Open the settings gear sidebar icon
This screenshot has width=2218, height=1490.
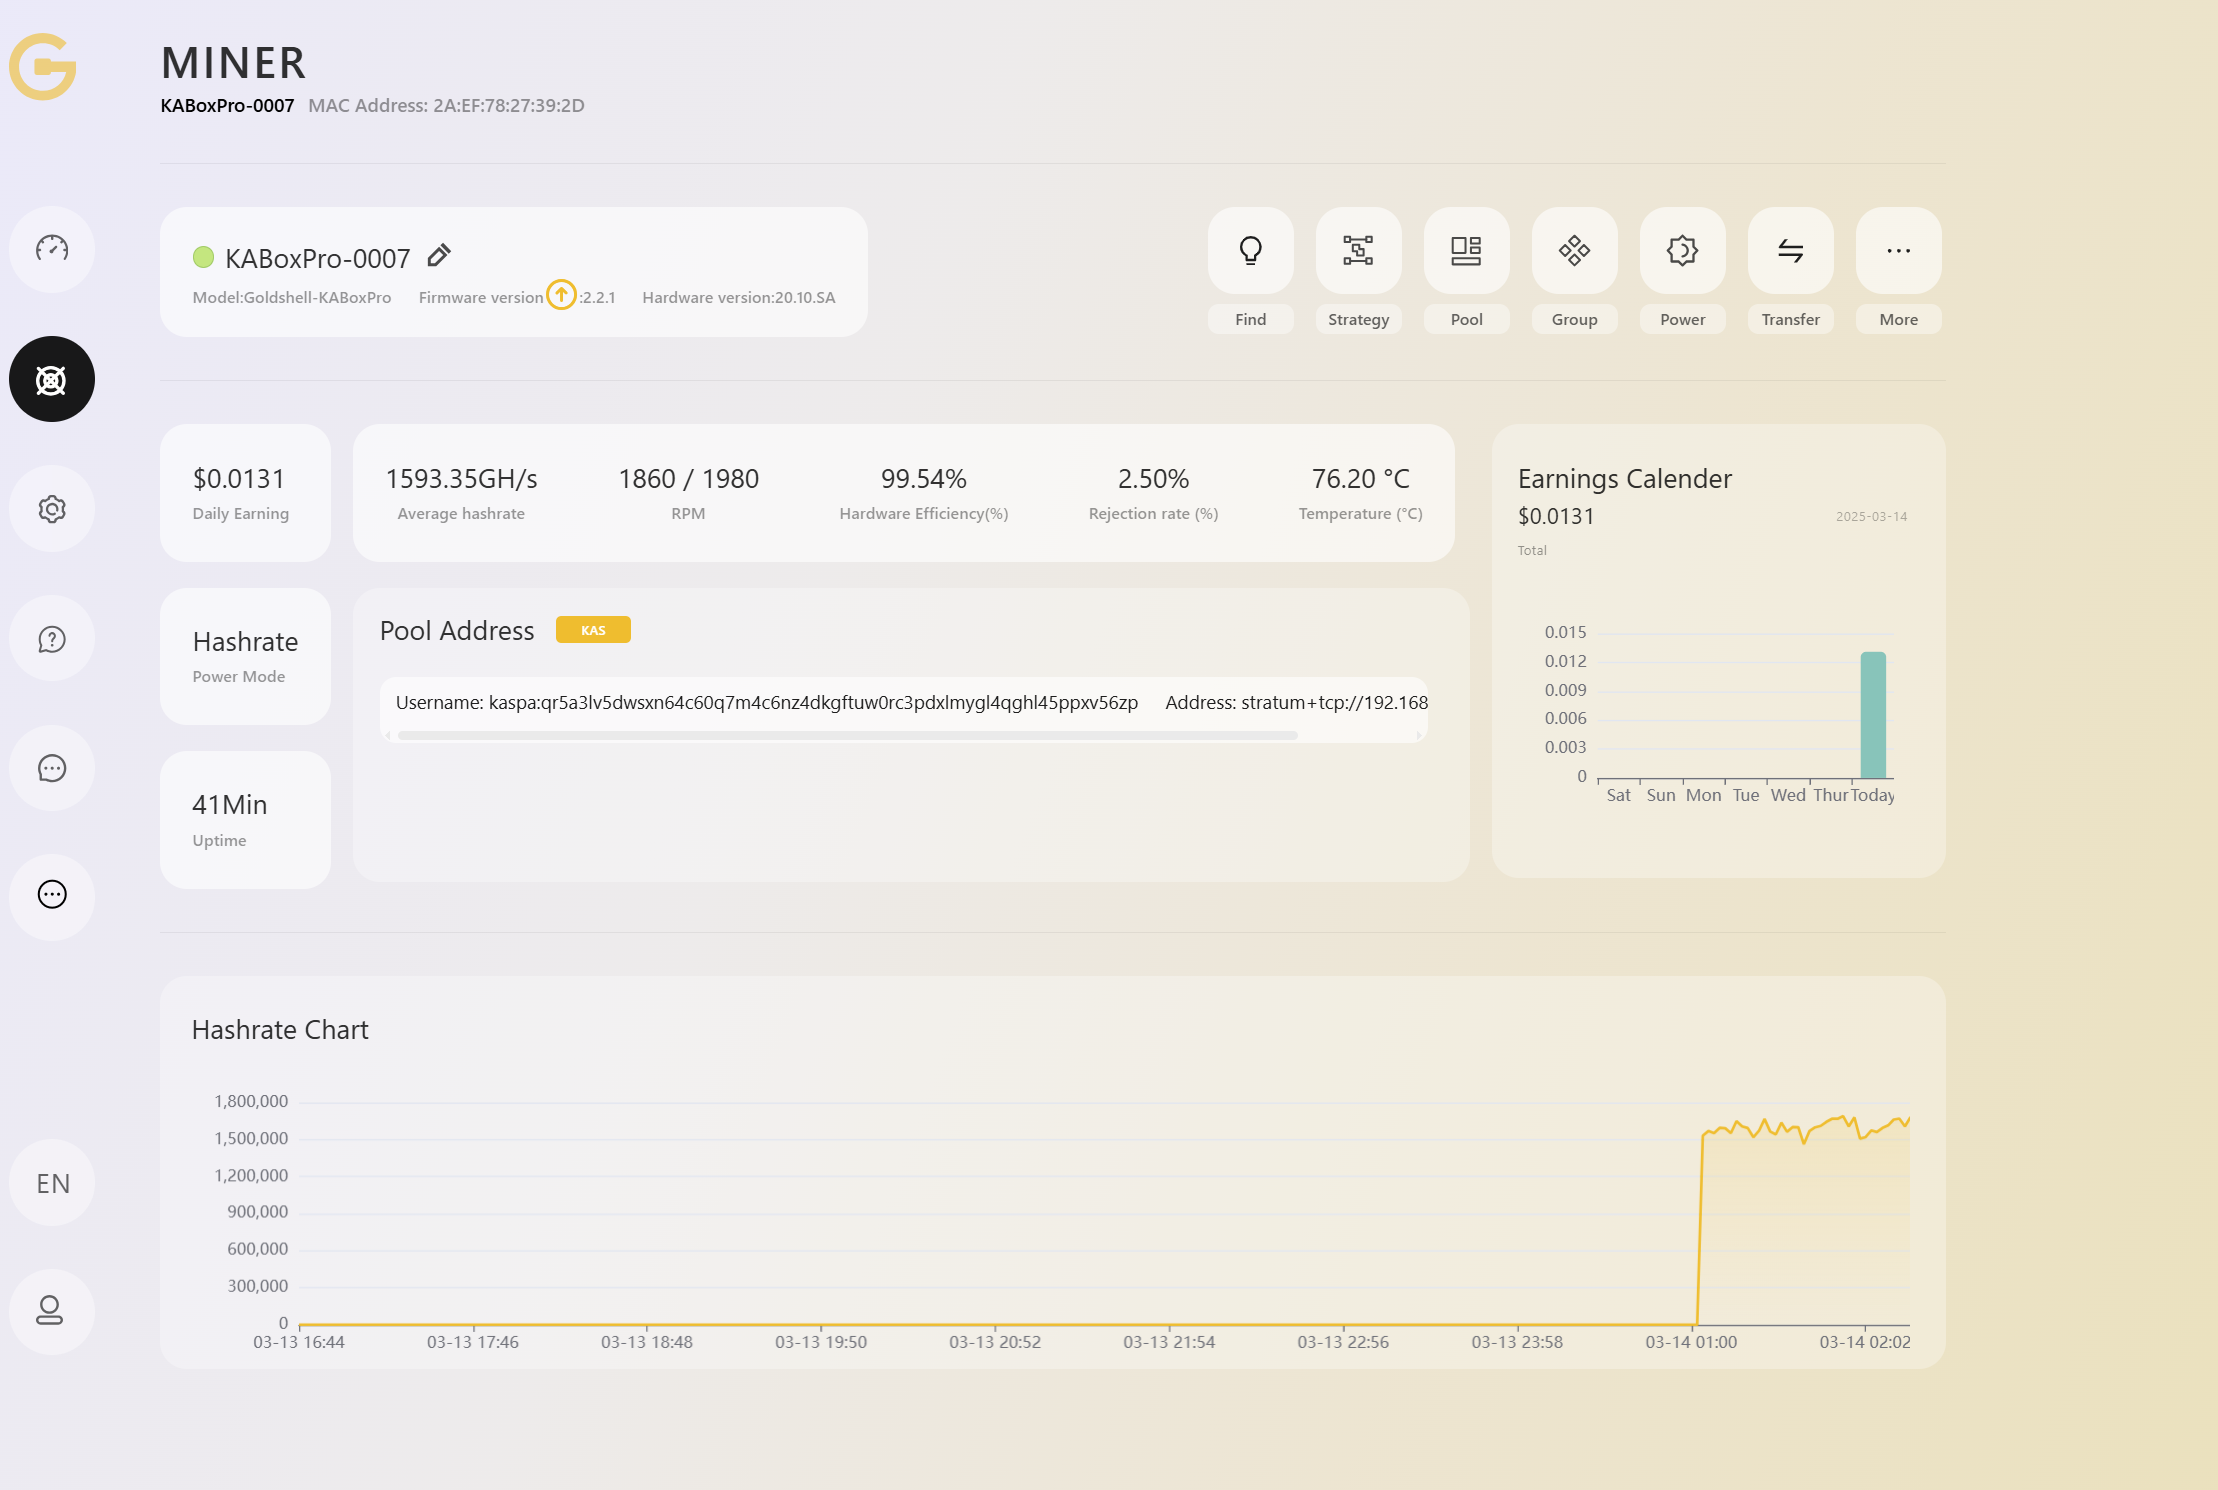52,509
